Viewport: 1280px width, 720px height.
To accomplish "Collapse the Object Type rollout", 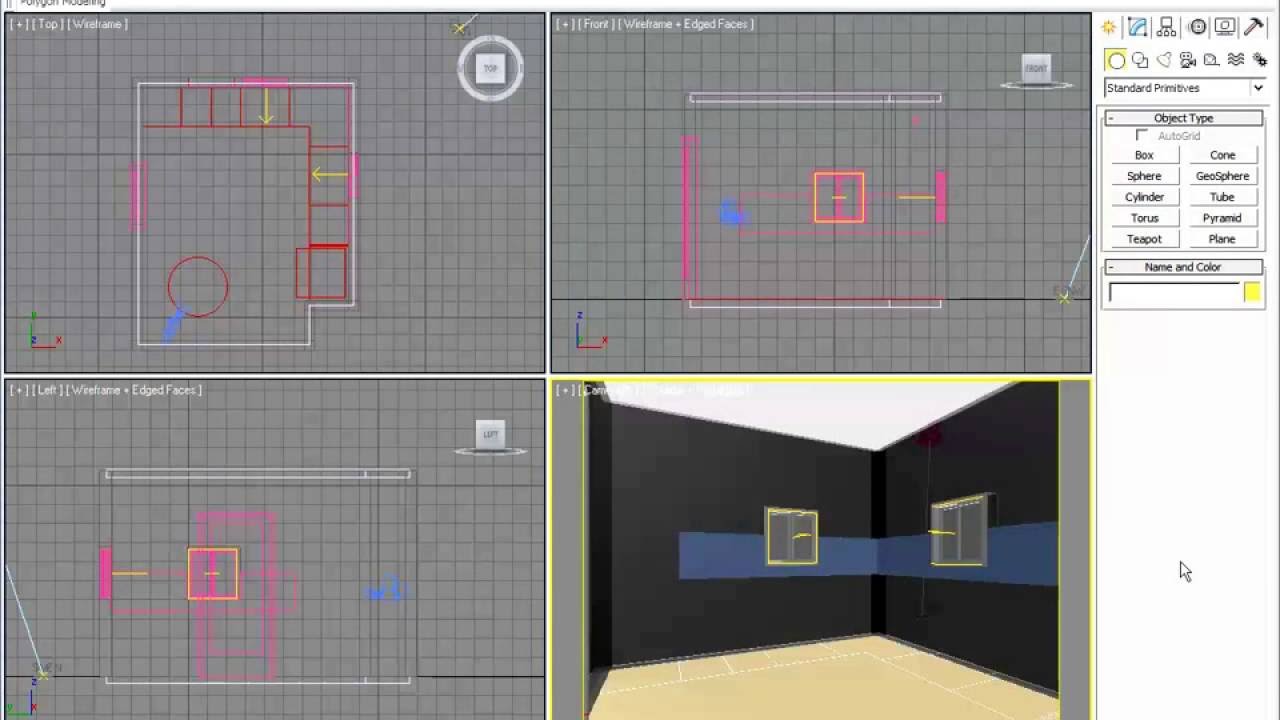I will point(1183,118).
